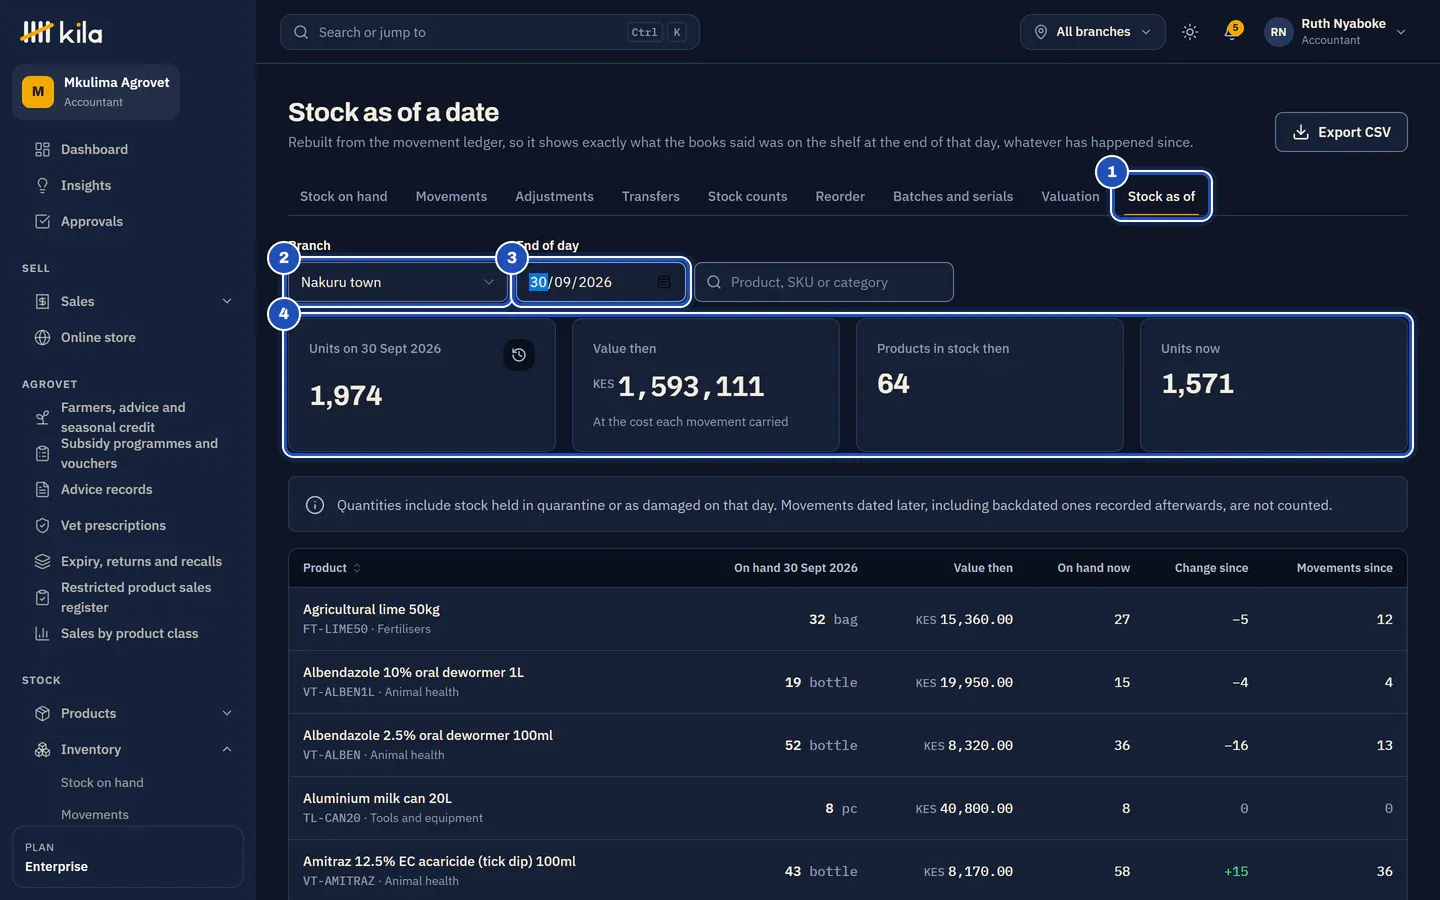
Task: Open the Valuation tab
Action: tap(1070, 196)
